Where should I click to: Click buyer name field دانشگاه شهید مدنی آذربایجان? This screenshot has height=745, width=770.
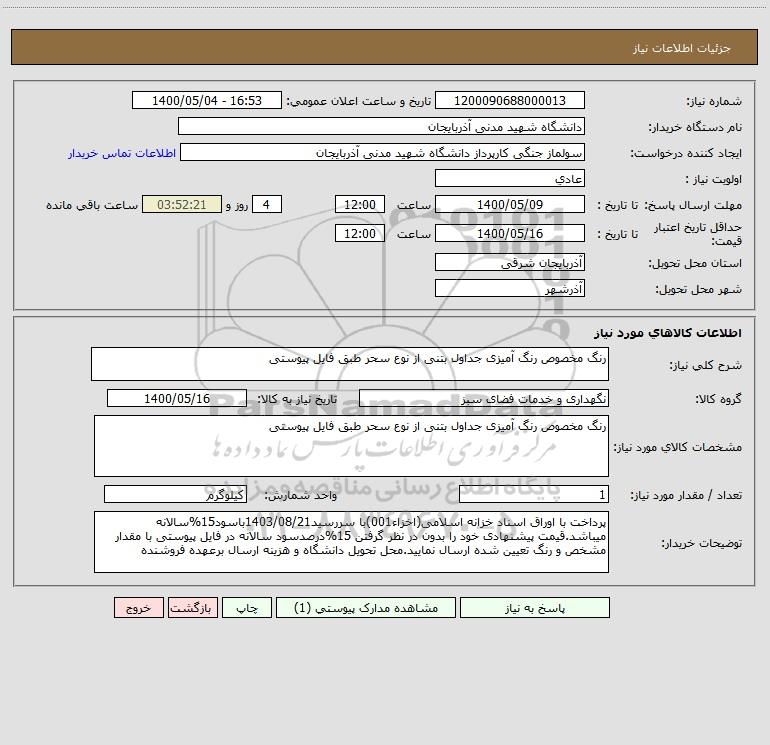381,126
